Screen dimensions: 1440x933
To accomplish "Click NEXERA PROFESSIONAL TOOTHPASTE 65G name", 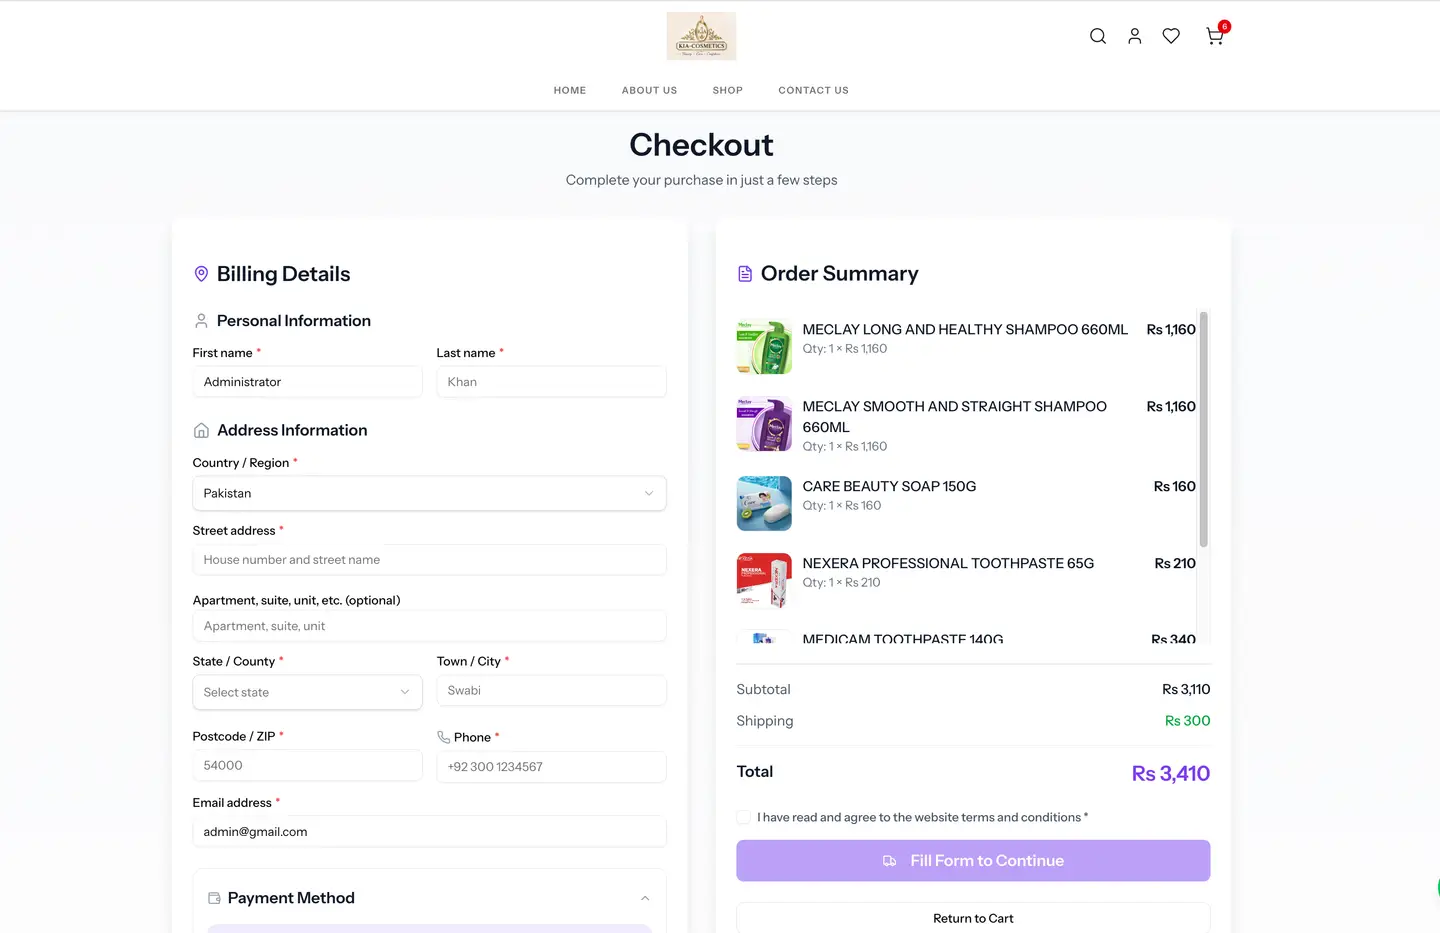I will coord(948,563).
